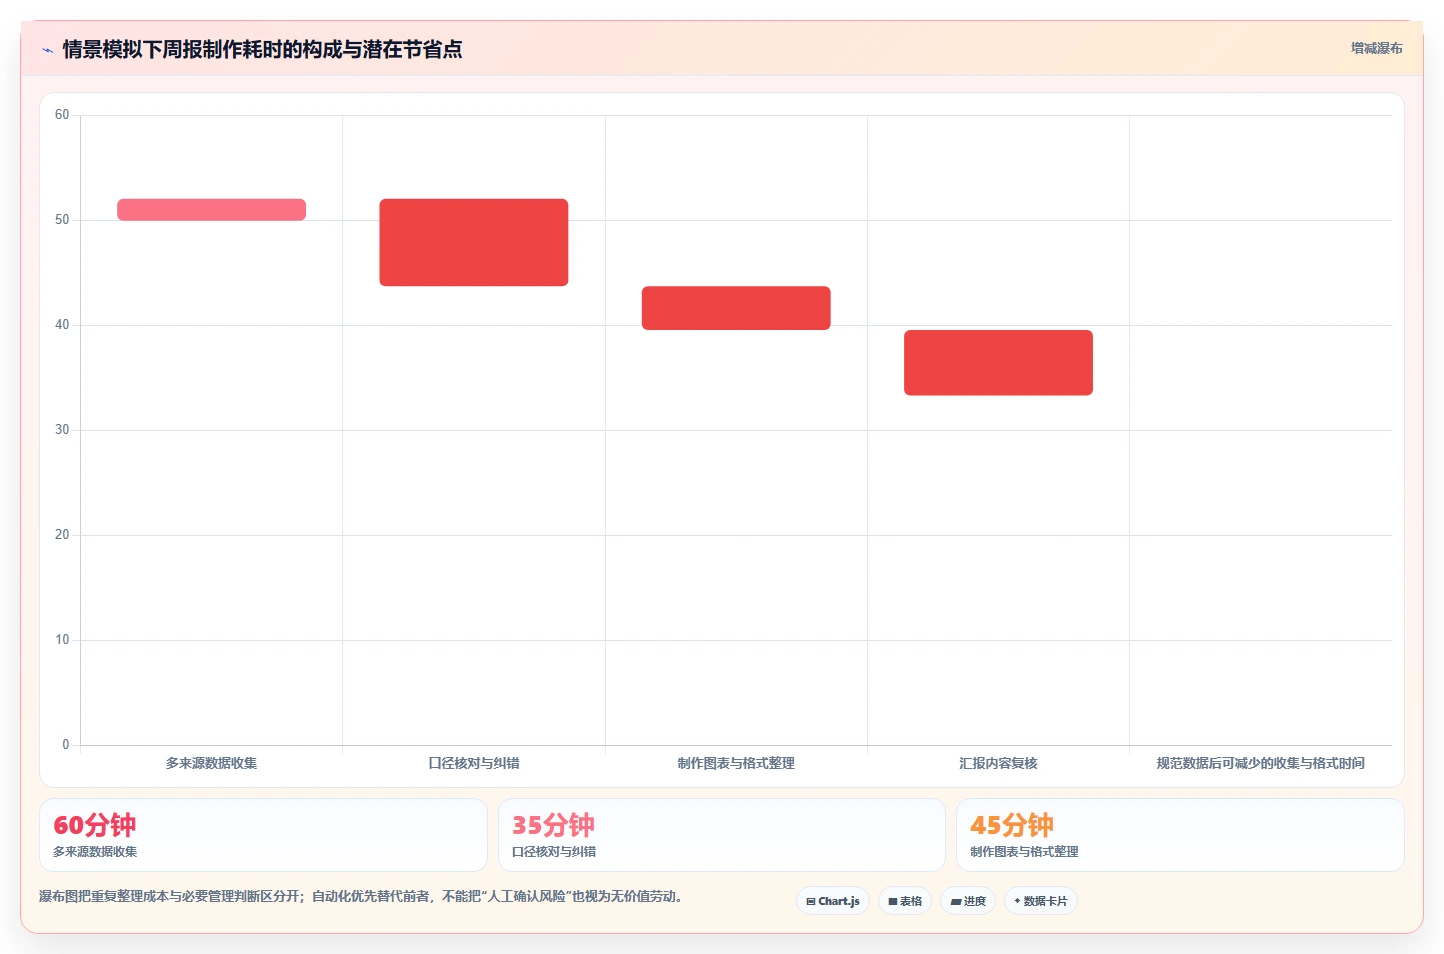
Task: Select the red 制作图表与格式整理 waterfall bar
Action: tap(736, 308)
